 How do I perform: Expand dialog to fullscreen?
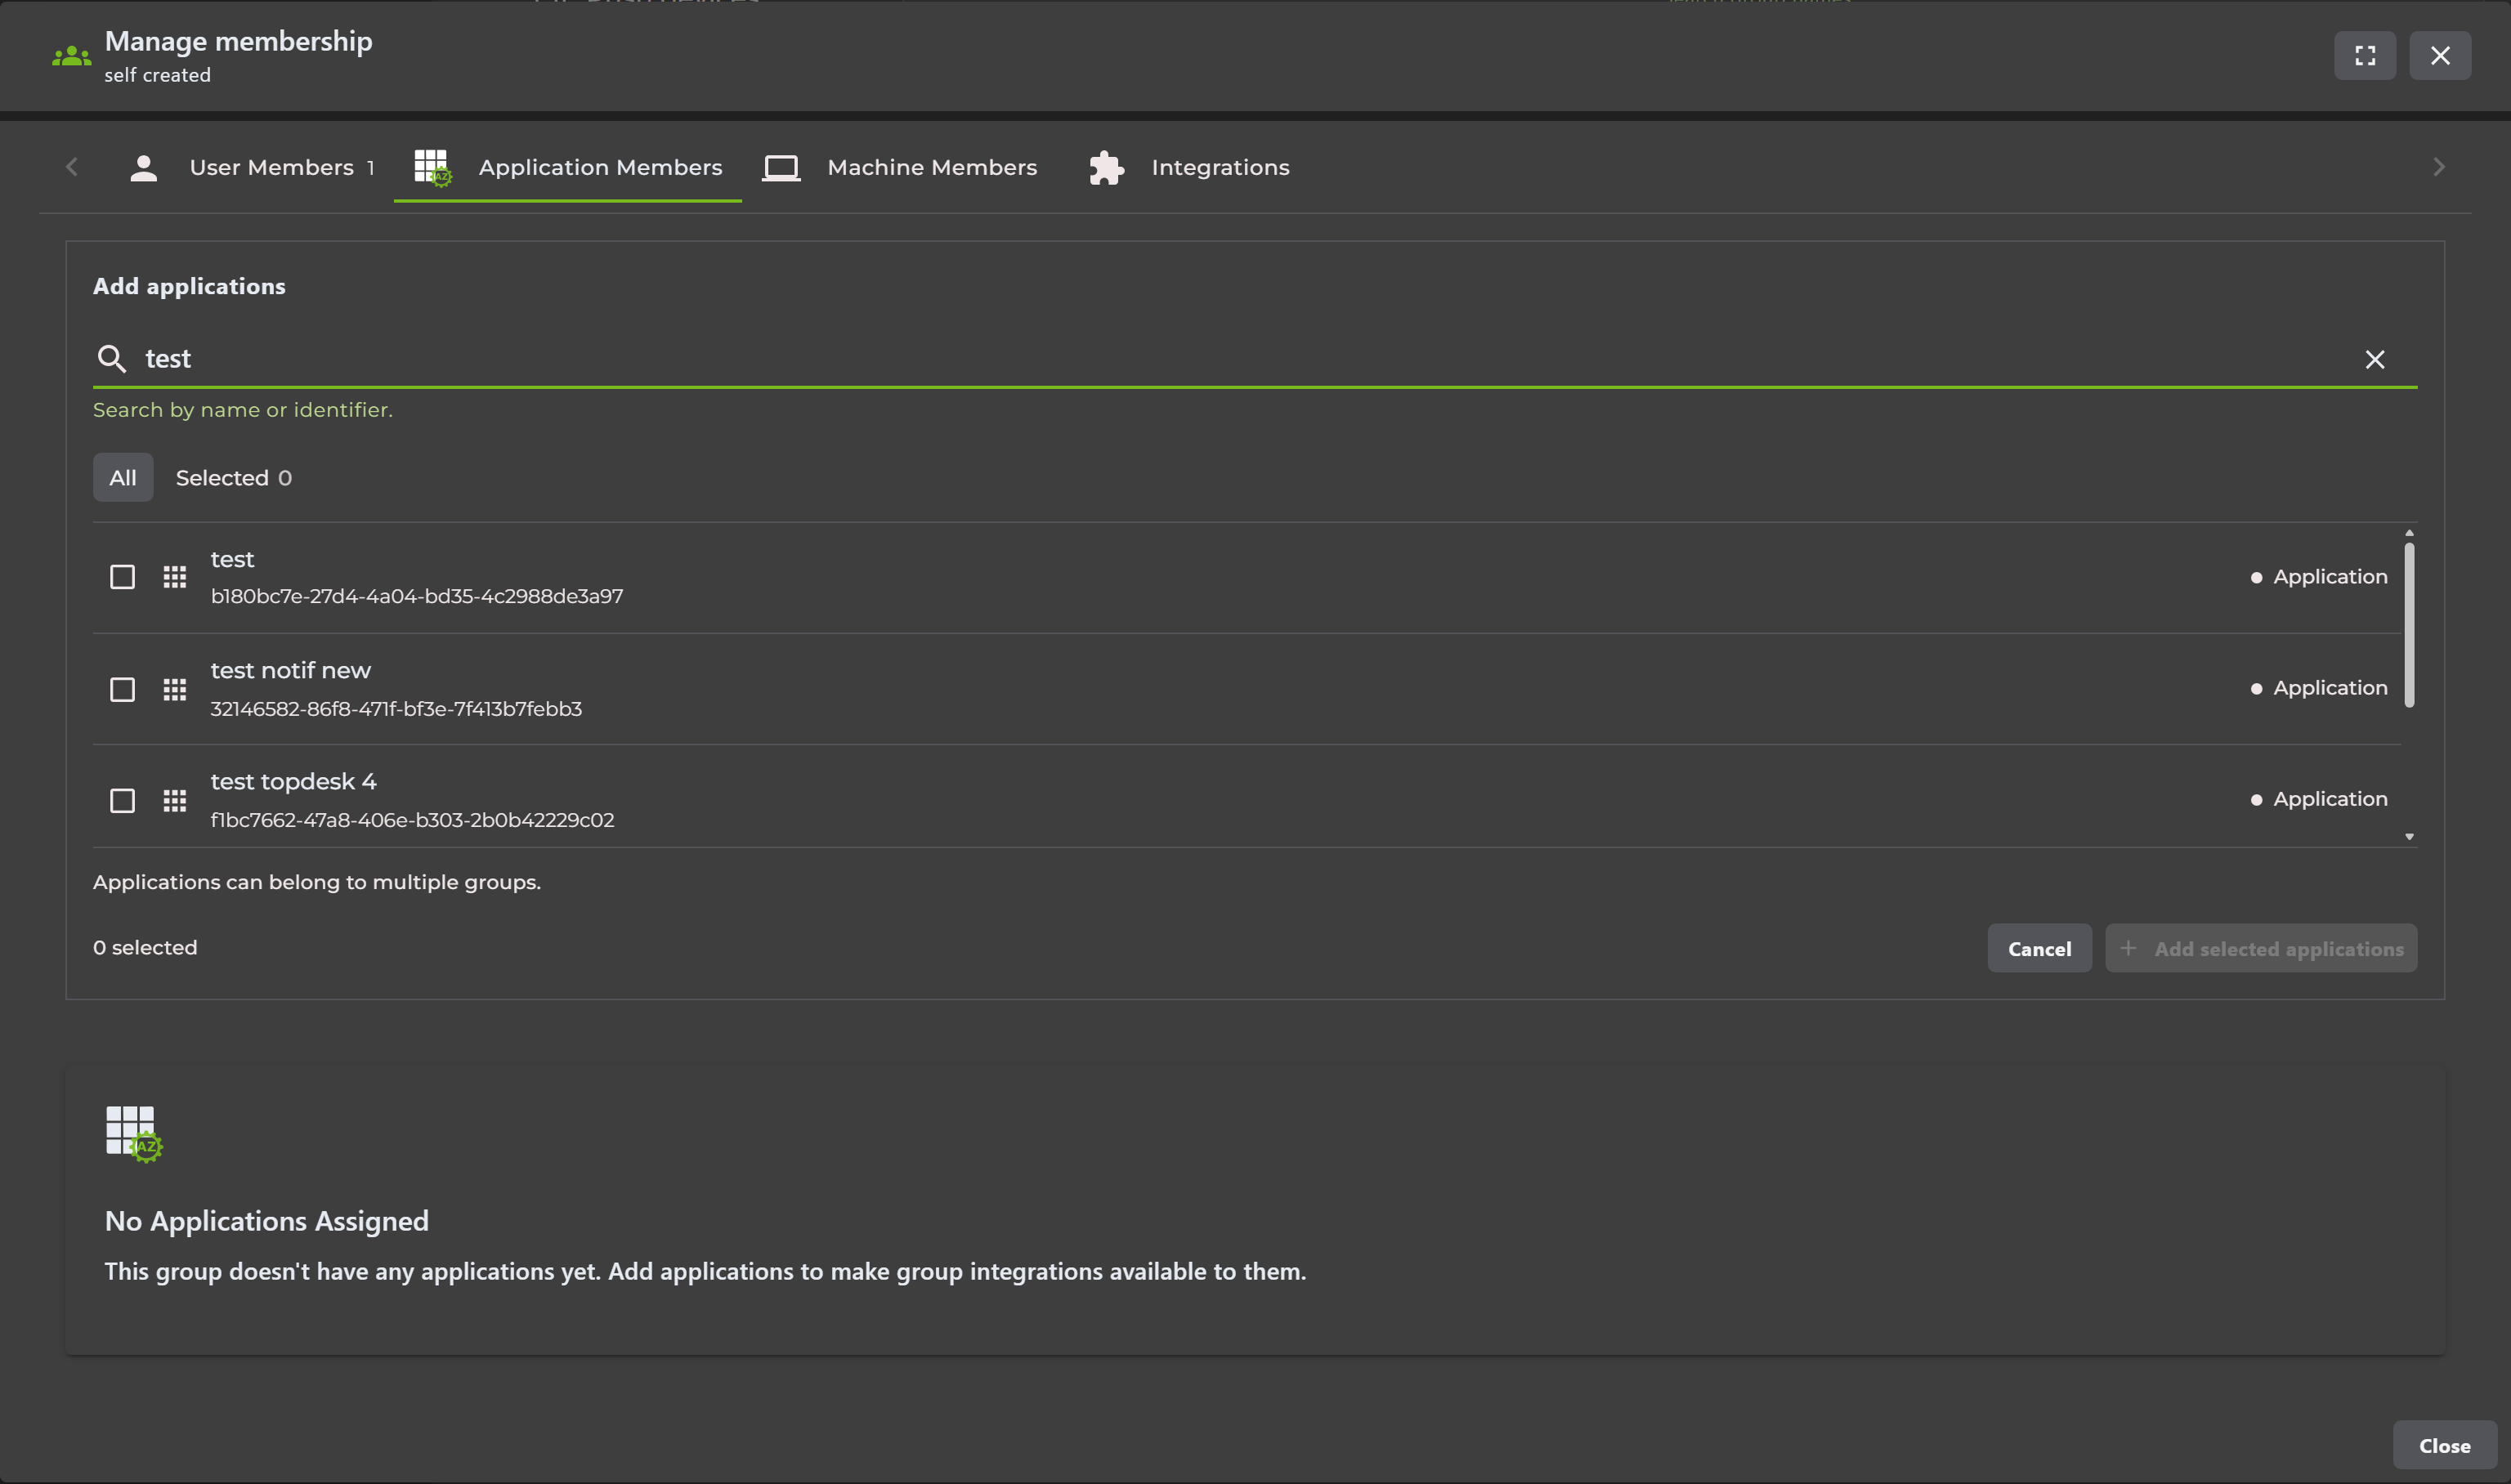pos(2364,55)
